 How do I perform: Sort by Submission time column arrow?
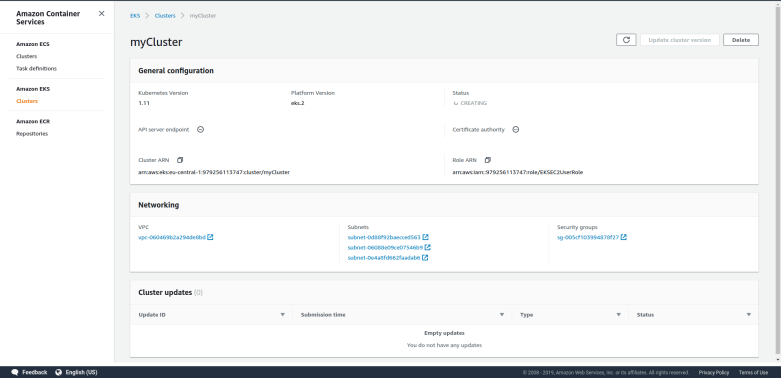(502, 315)
